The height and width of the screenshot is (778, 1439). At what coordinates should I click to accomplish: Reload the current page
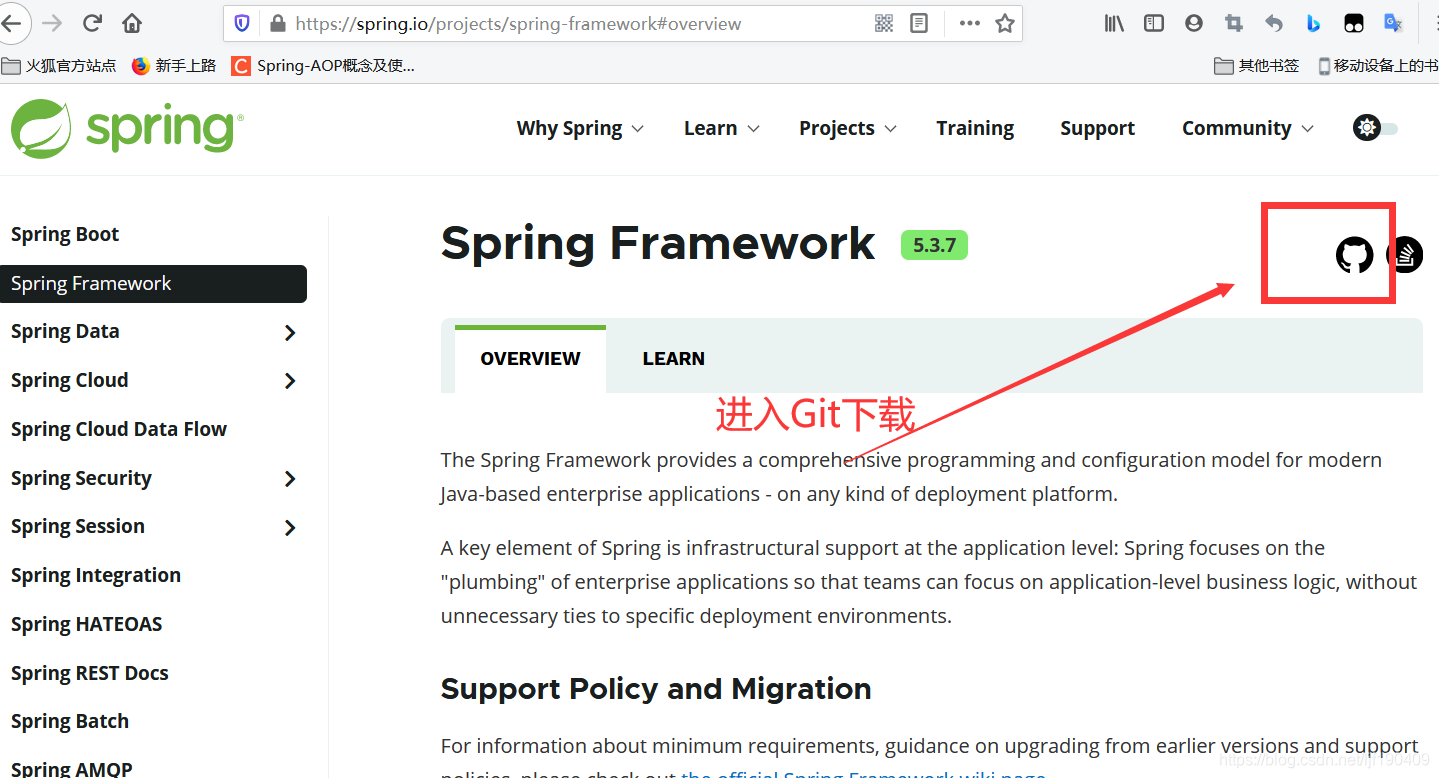coord(92,23)
